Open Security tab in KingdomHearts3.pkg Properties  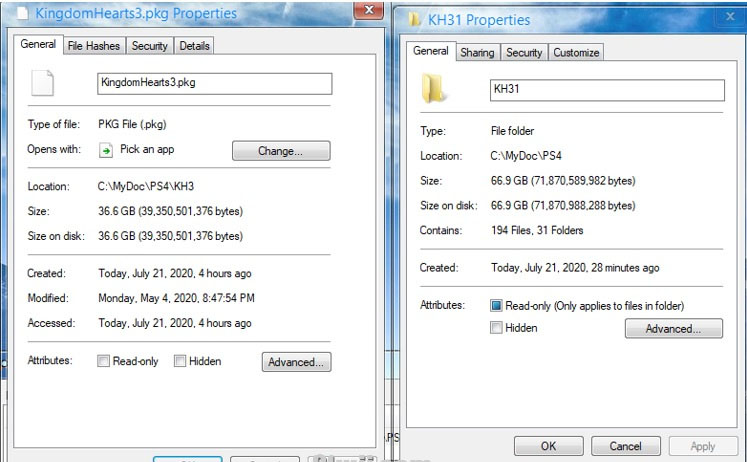tap(150, 46)
